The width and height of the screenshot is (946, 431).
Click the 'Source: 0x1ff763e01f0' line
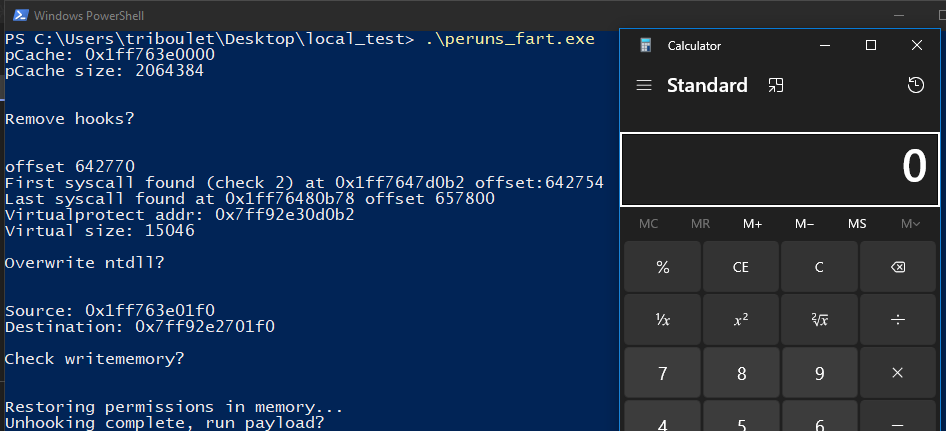[110, 311]
